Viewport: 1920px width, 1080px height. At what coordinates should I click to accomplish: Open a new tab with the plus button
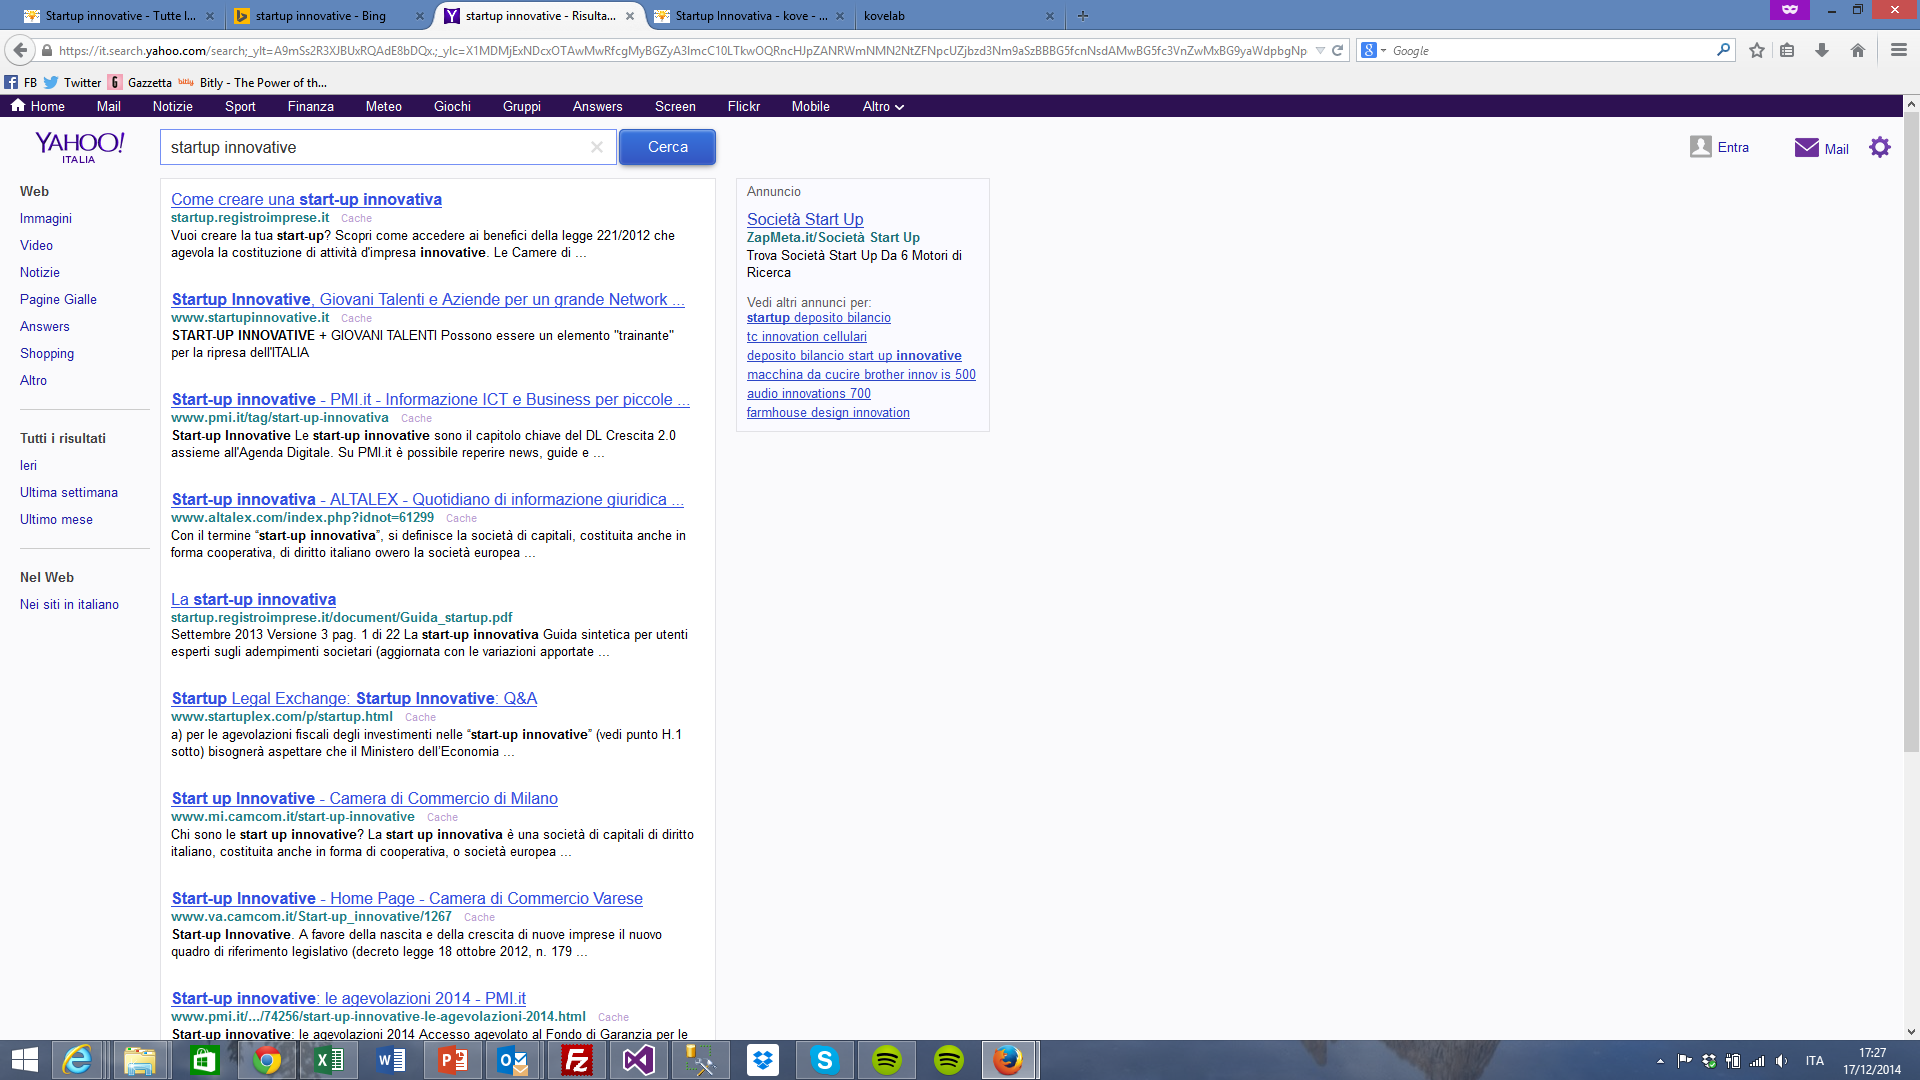(x=1083, y=16)
